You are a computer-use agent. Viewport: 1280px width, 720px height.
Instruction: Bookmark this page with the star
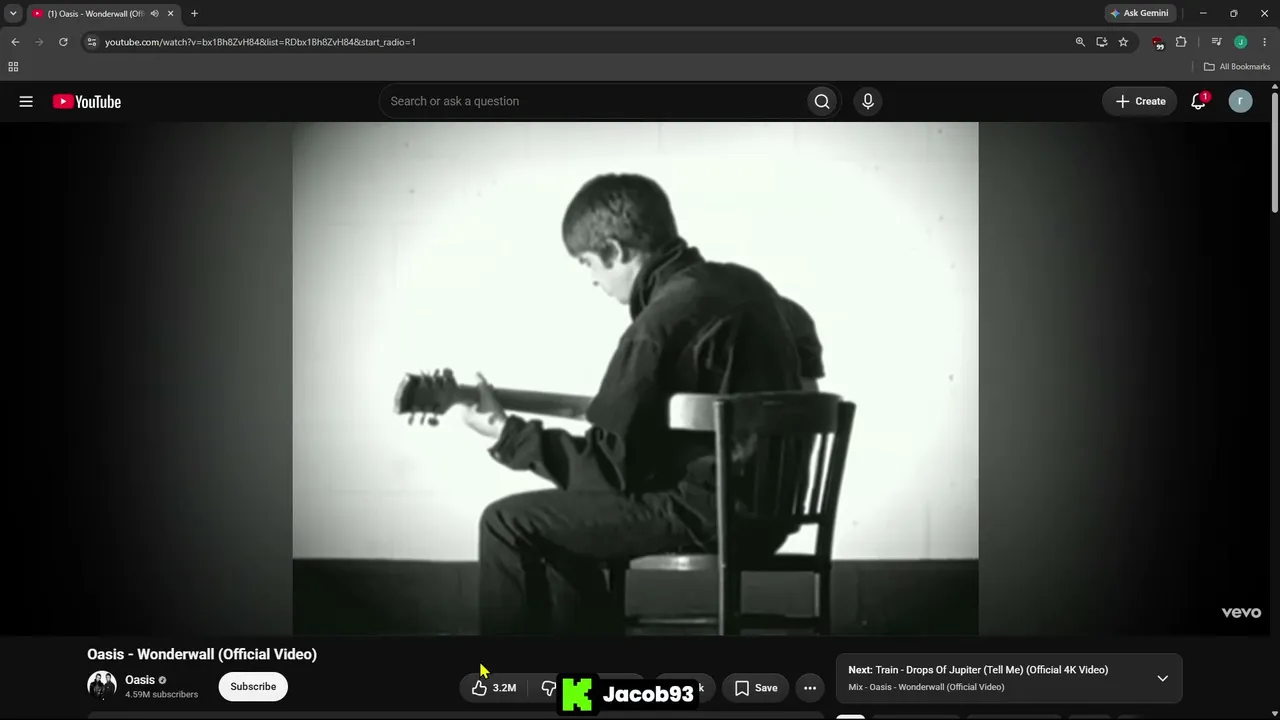coord(1123,42)
